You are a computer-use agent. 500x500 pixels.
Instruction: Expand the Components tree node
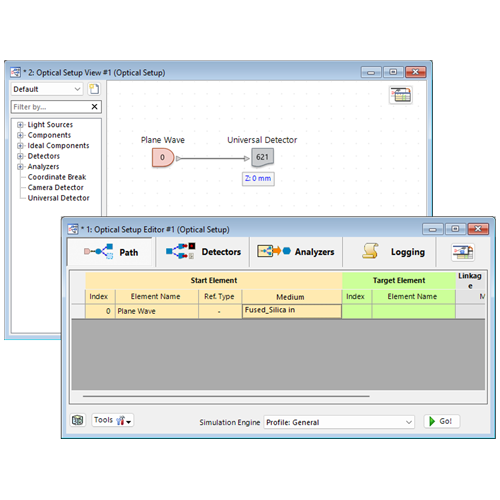click(20, 135)
